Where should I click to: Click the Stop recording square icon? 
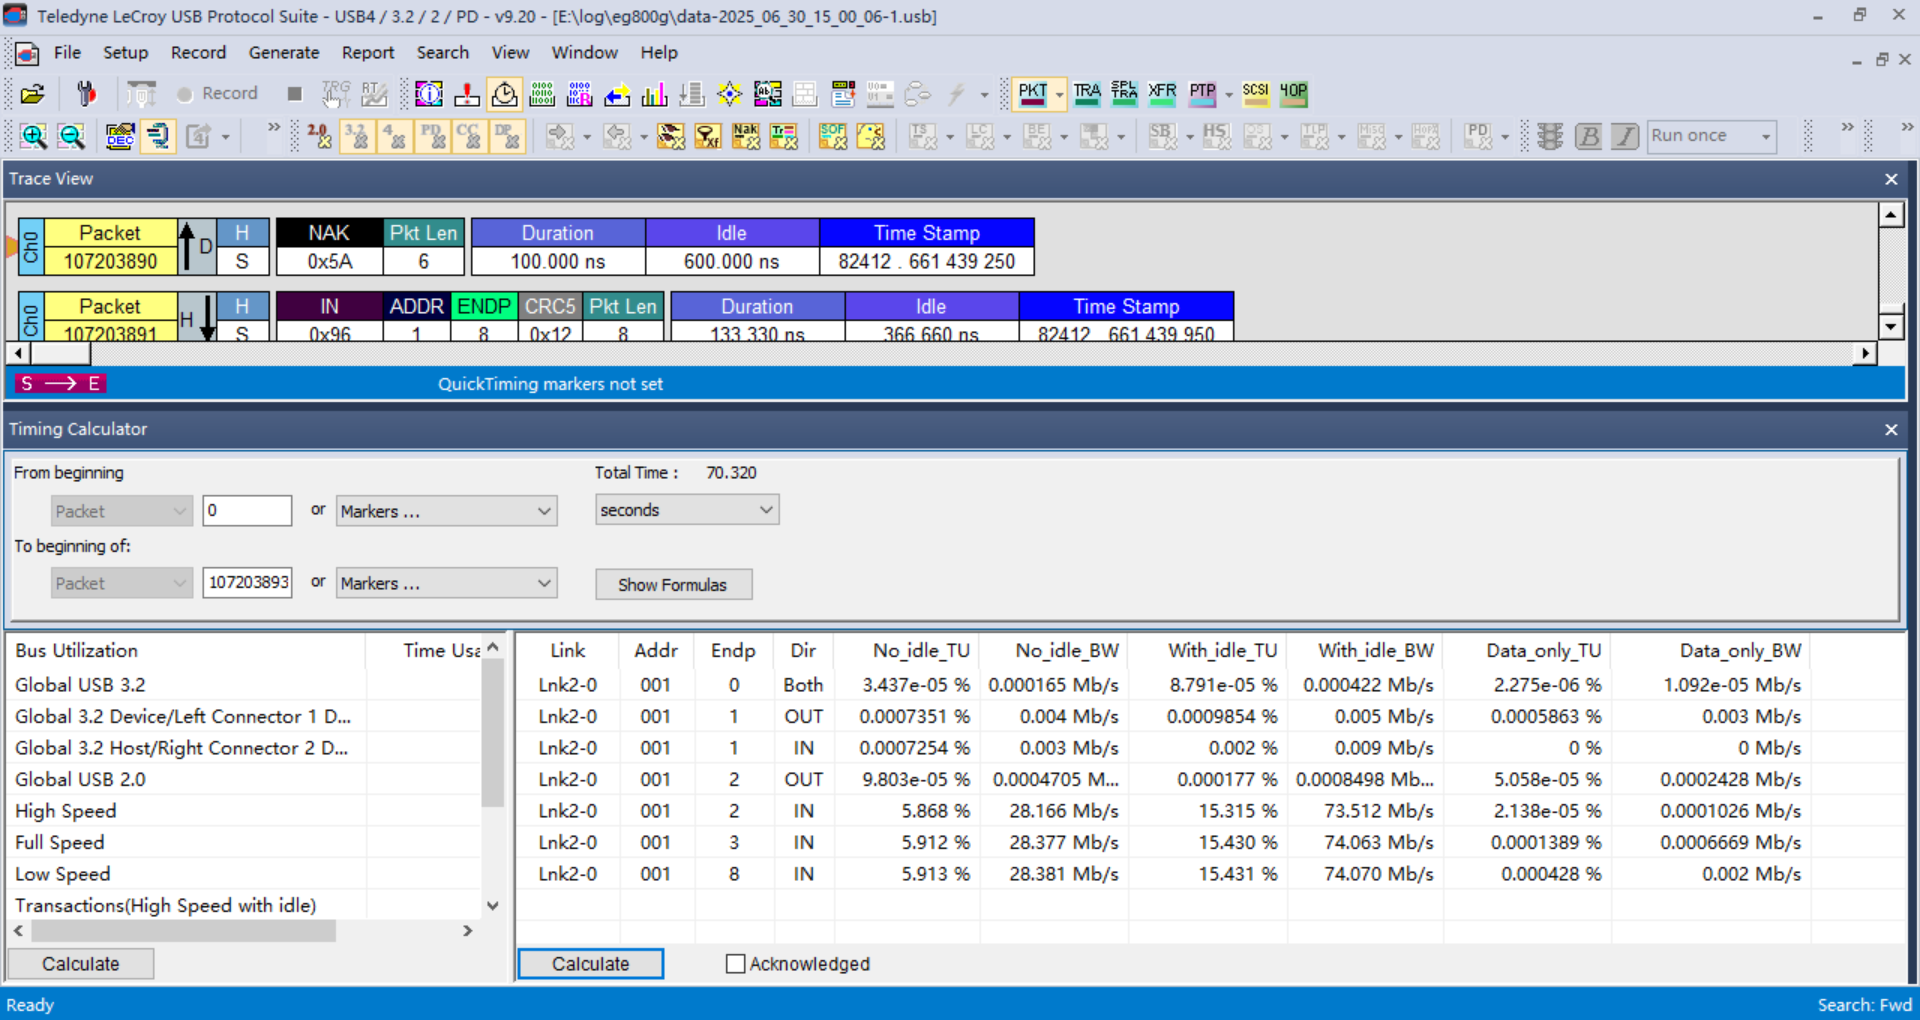(294, 94)
